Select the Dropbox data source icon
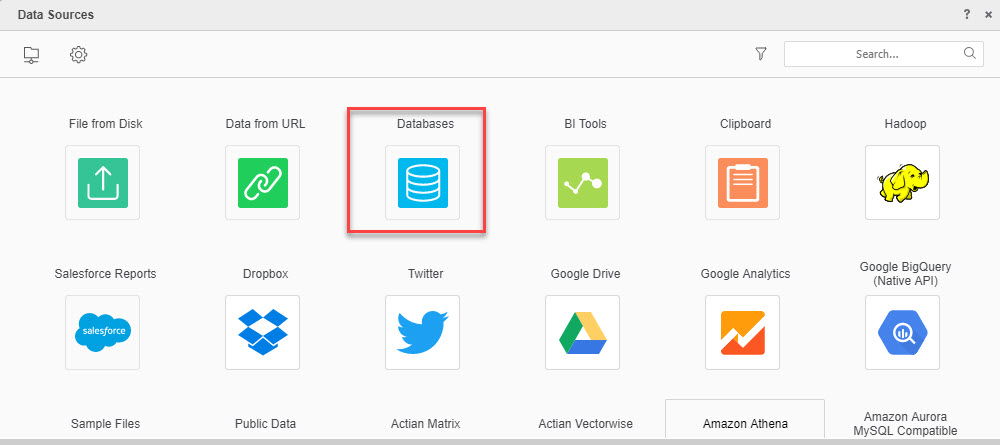The height and width of the screenshot is (445, 1000). tap(263, 332)
